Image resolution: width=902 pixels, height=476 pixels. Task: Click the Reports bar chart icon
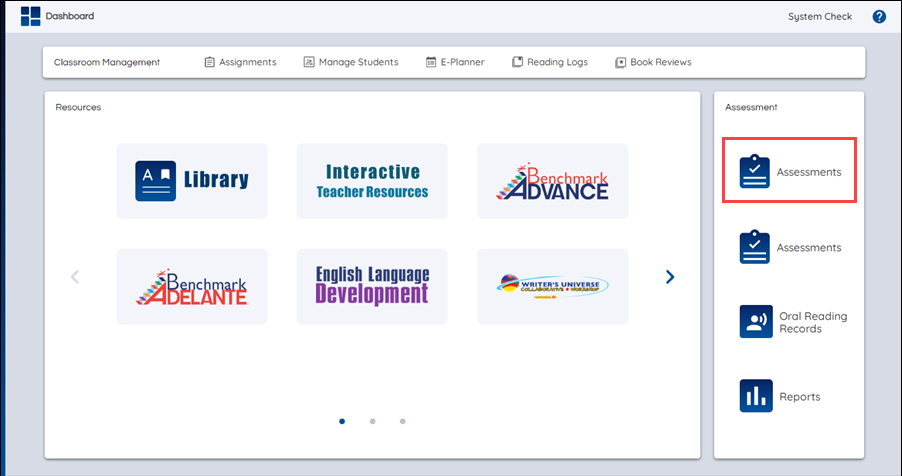point(756,396)
